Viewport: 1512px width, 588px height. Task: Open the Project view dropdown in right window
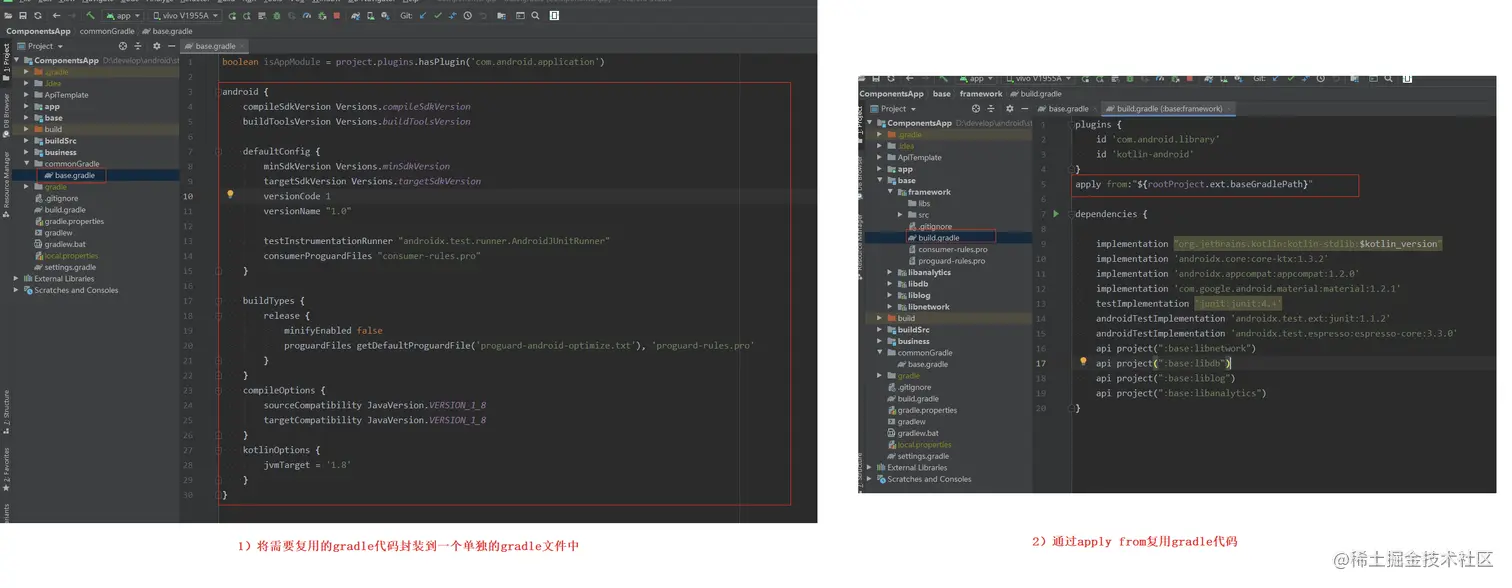pos(893,109)
